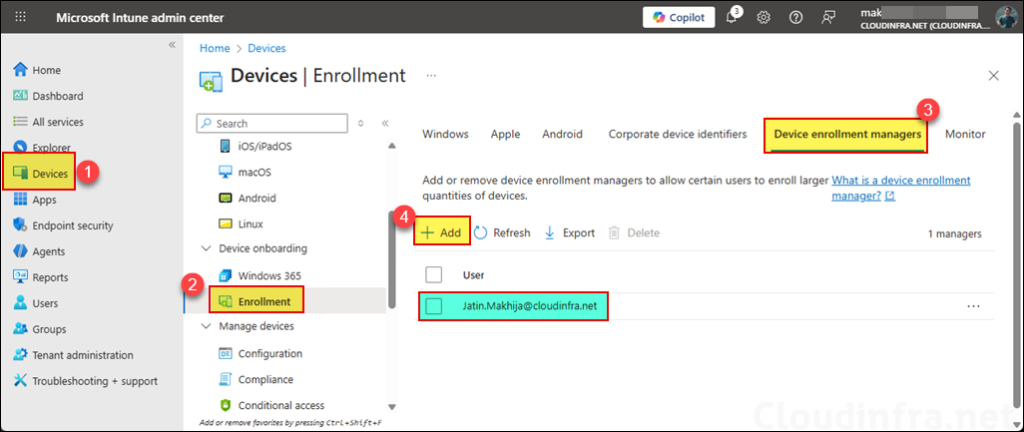Image resolution: width=1024 pixels, height=432 pixels.
Task: Open the Settings gear icon
Action: point(763,18)
